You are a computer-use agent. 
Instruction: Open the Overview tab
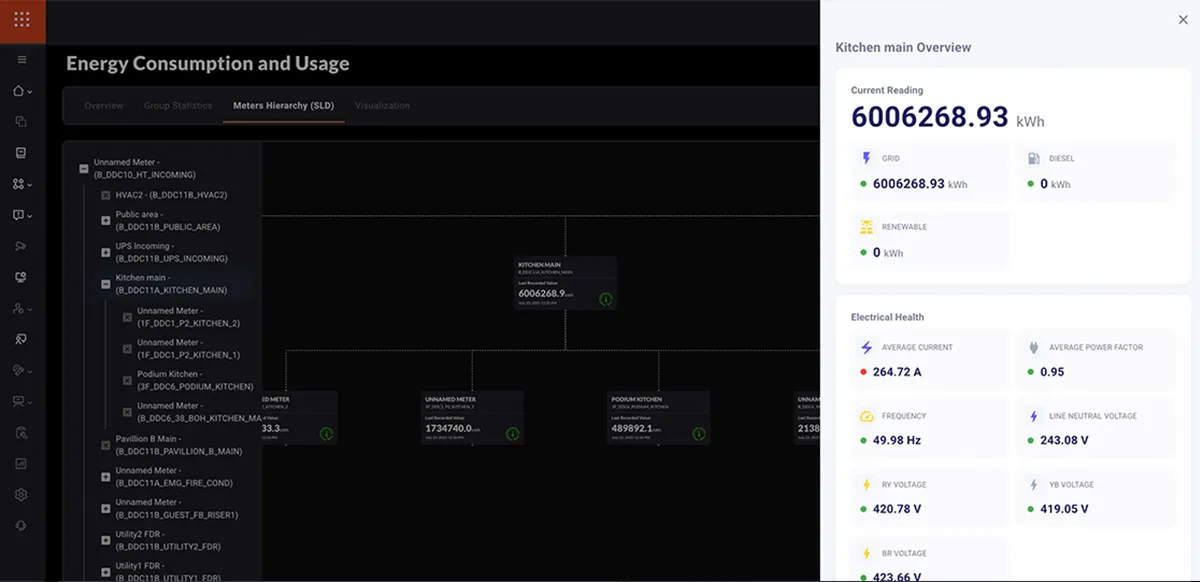coord(104,106)
